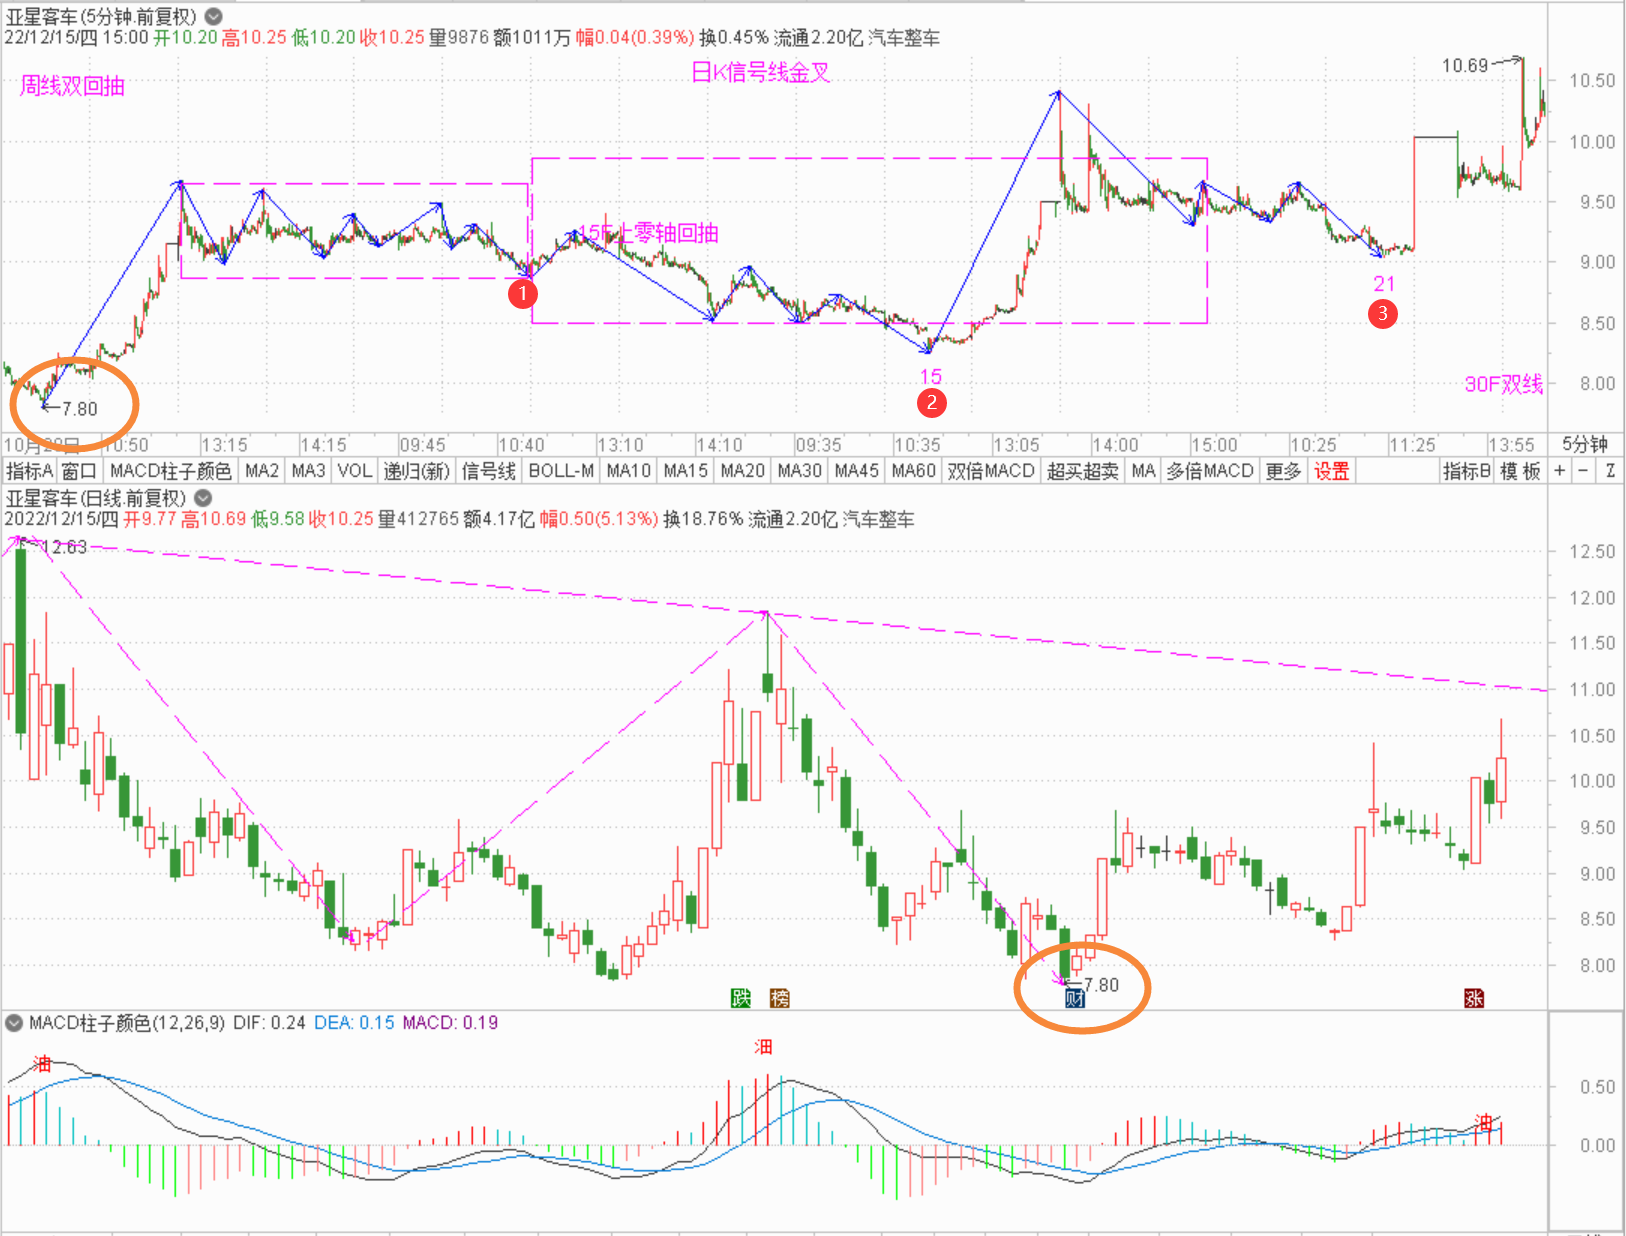Click the 汽车整车 sector label in daily header
The image size is (1626, 1236).
point(878,519)
